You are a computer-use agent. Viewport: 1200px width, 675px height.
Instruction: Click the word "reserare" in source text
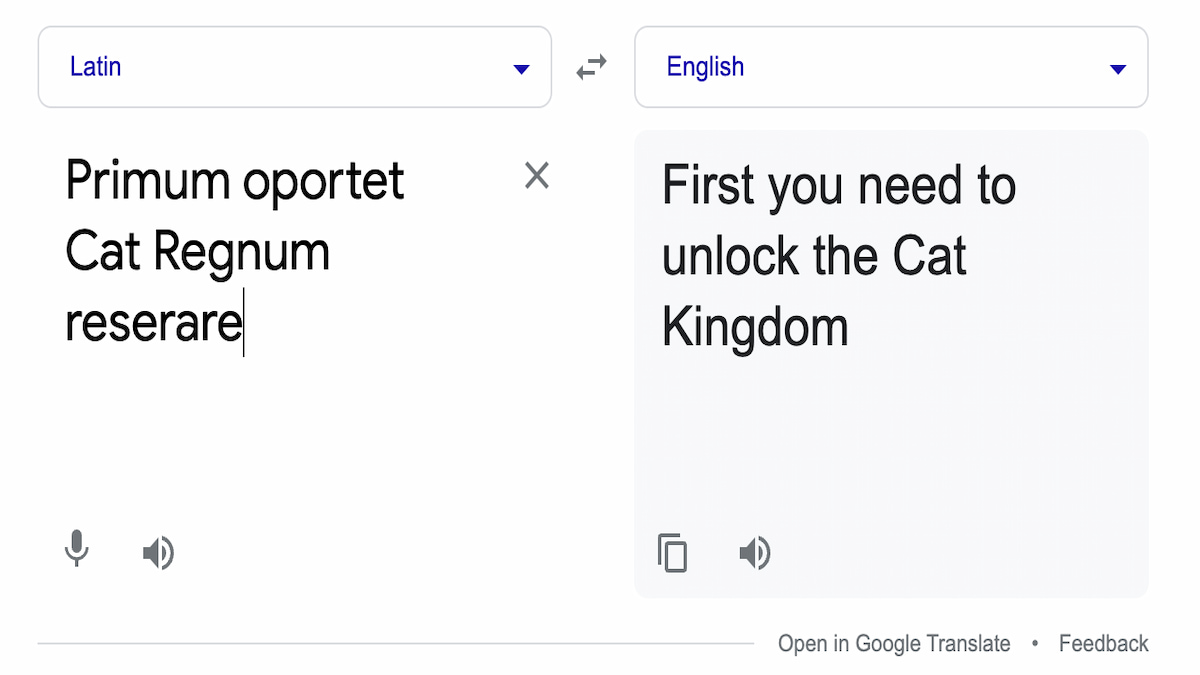[x=153, y=323]
